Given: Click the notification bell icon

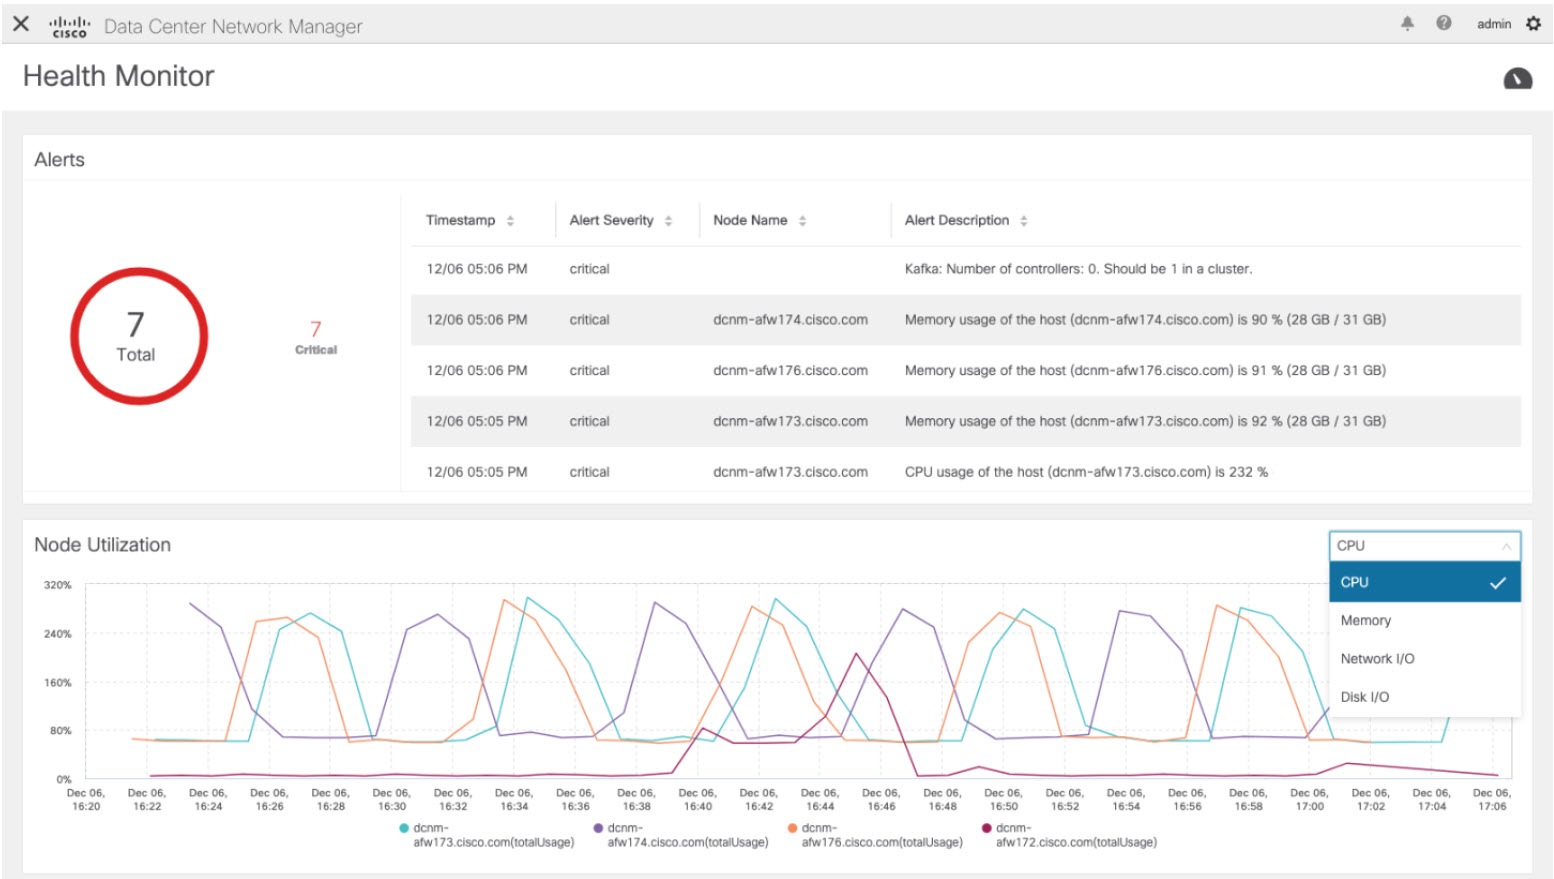Looking at the screenshot, I should coord(1407,23).
